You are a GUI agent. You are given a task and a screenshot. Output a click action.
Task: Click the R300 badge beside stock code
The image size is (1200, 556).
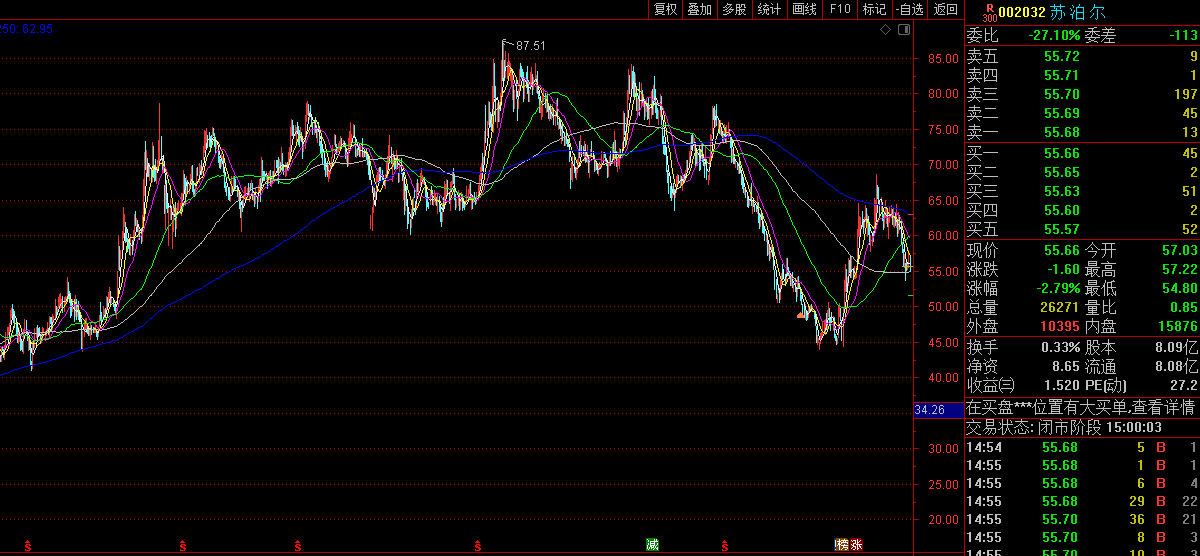(990, 12)
